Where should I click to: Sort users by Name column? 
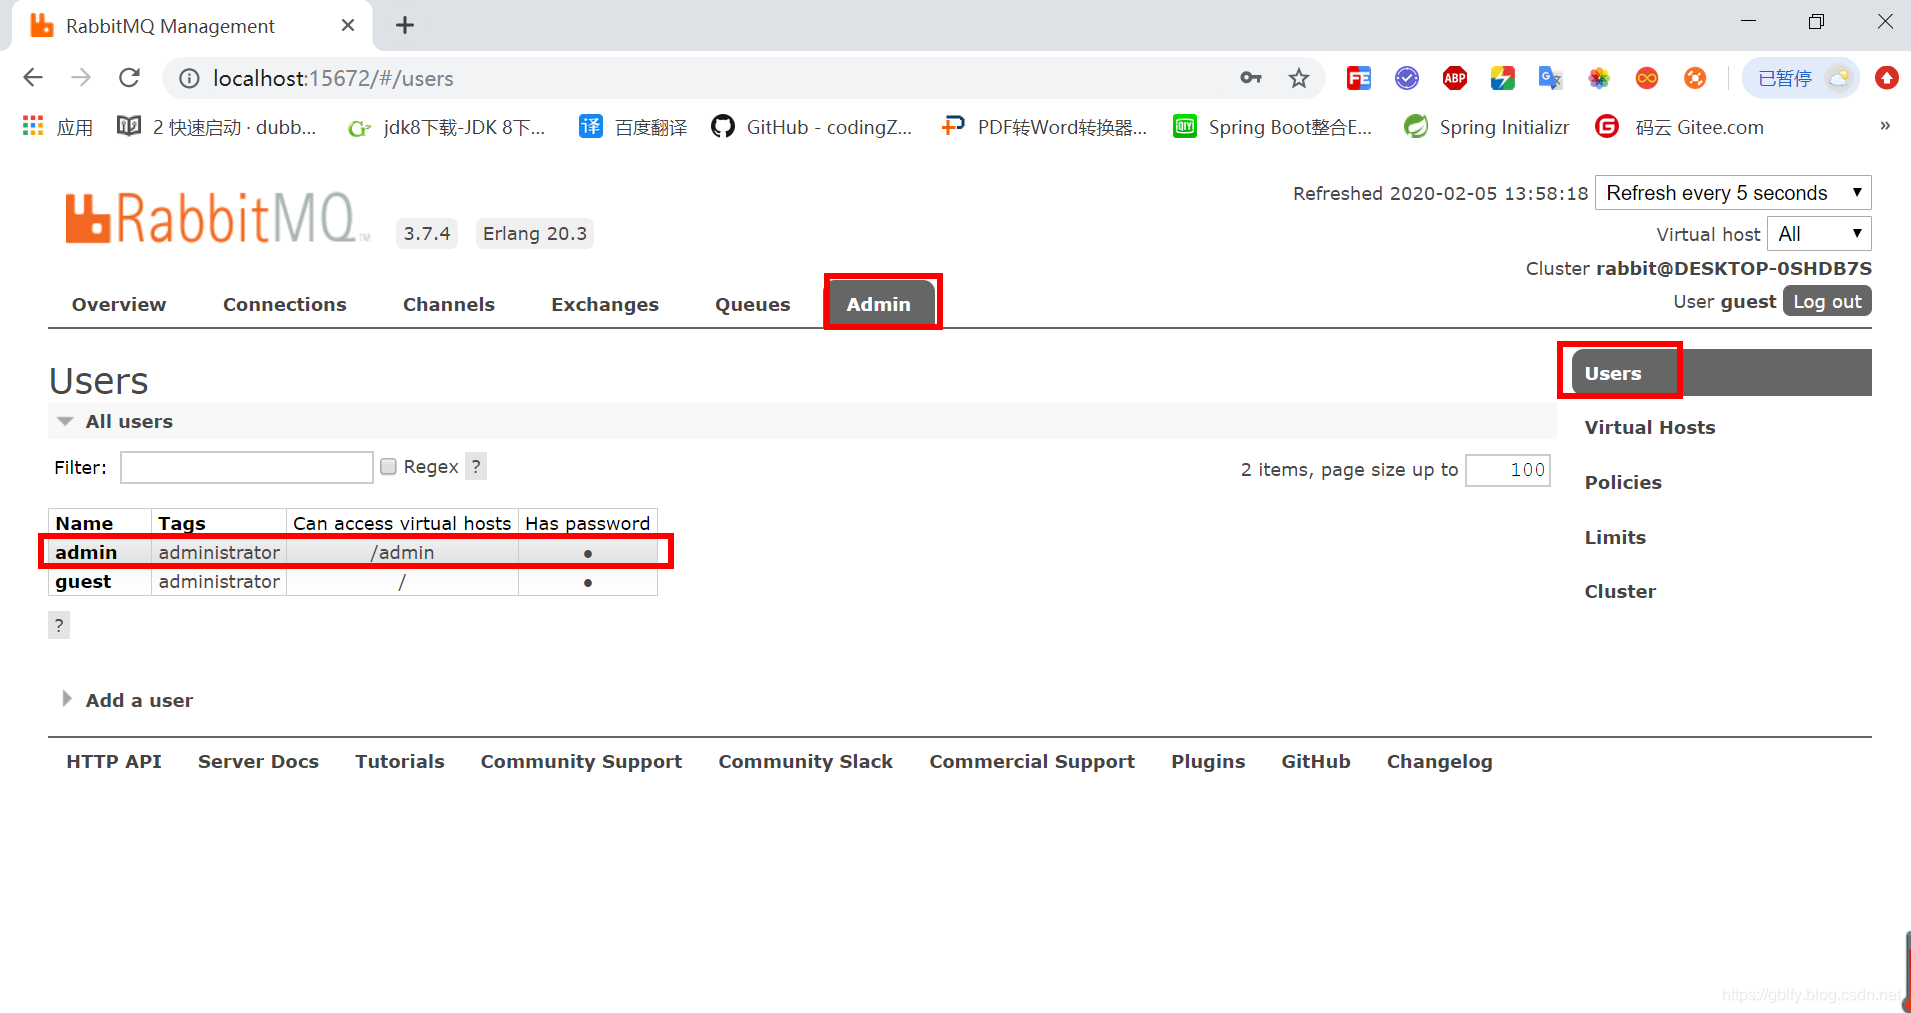pyautogui.click(x=84, y=523)
